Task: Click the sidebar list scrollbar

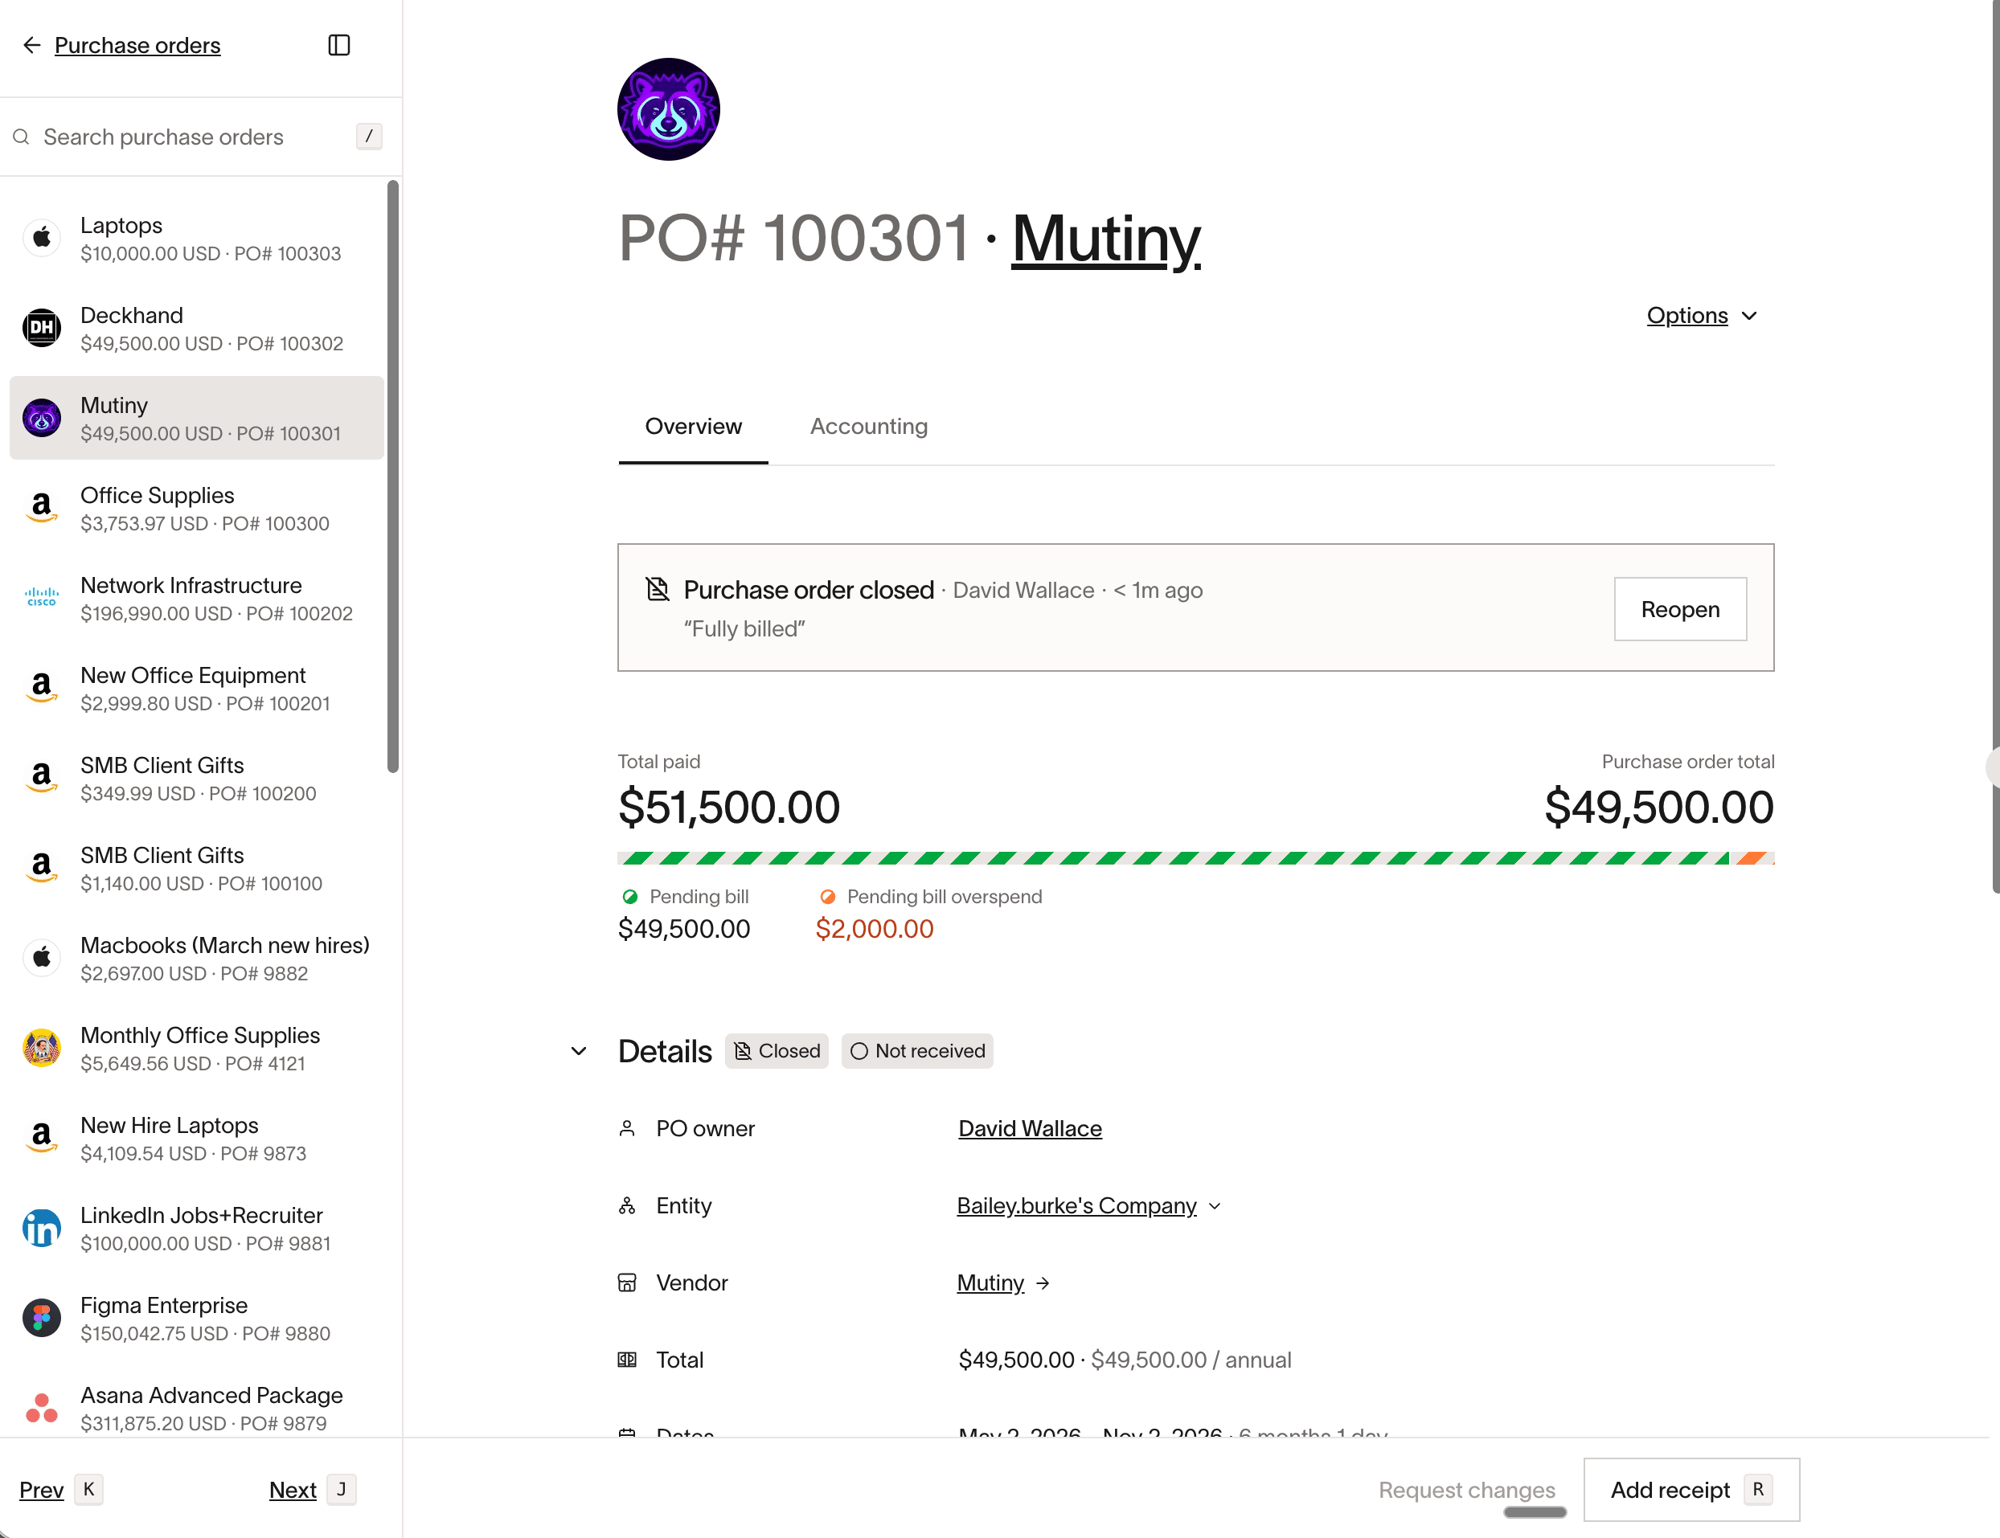Action: click(x=393, y=476)
